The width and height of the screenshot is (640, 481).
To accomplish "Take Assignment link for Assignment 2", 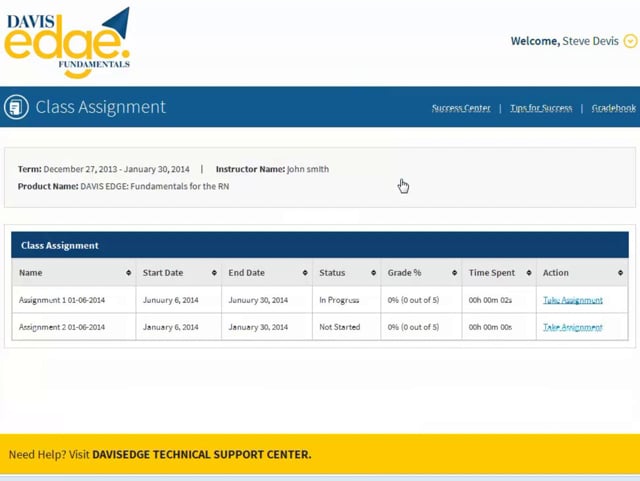I will point(573,327).
